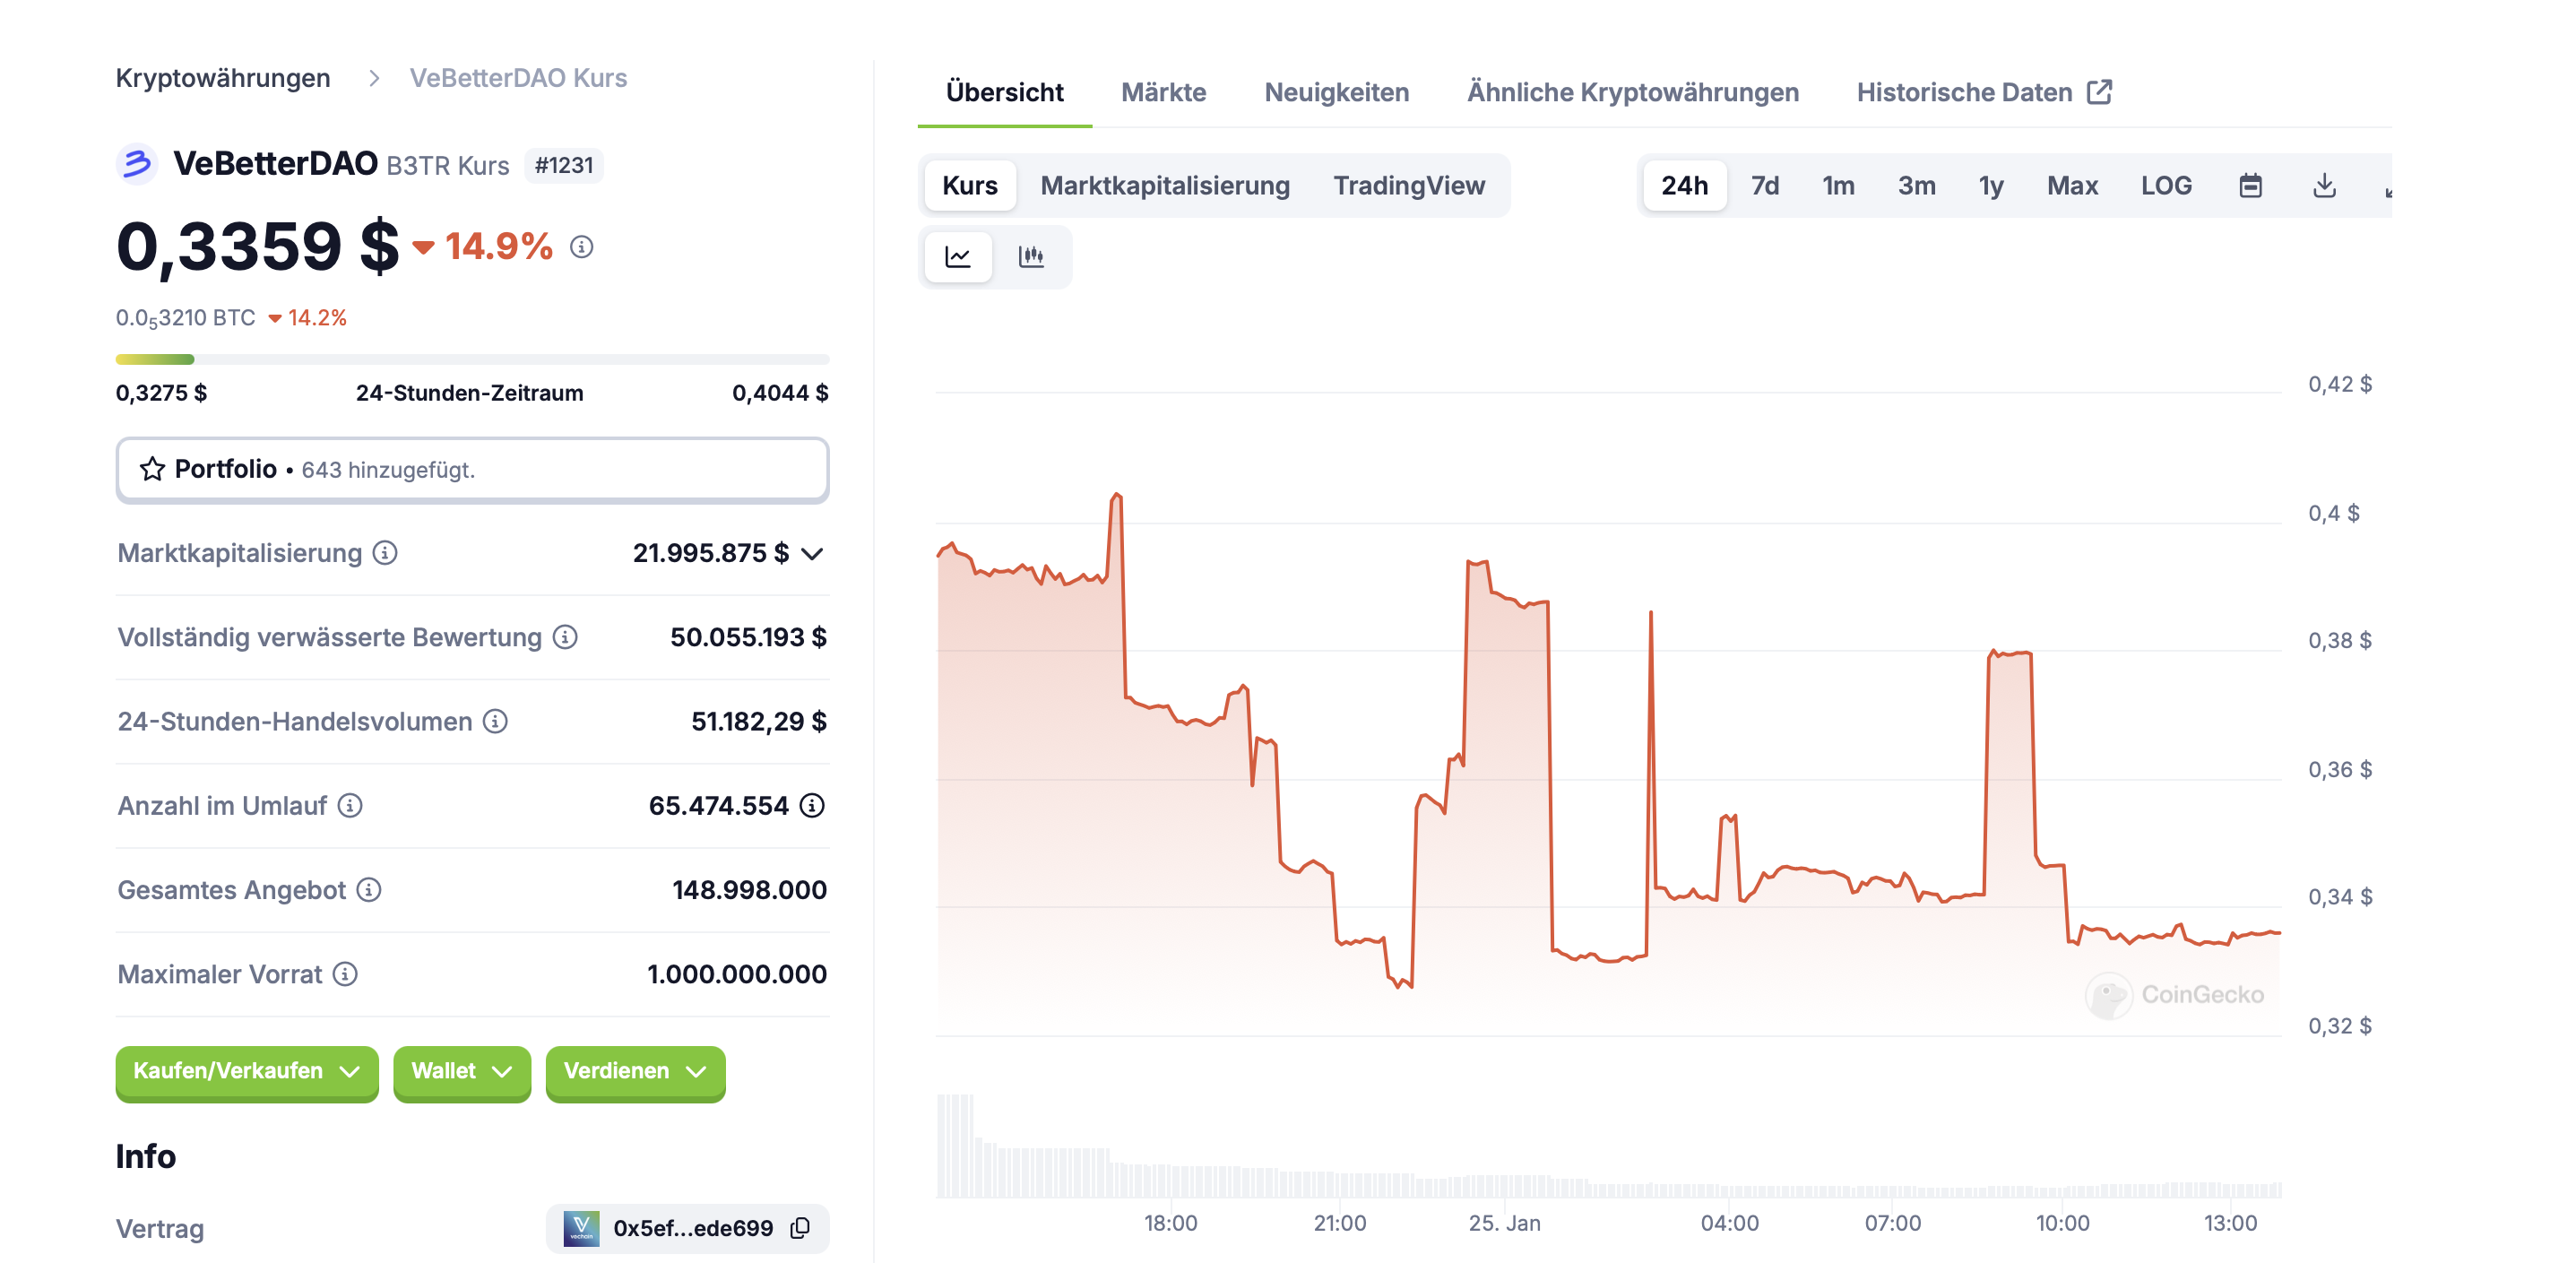The height and width of the screenshot is (1263, 2576).
Task: Select the 1y time range
Action: pyautogui.click(x=1991, y=186)
